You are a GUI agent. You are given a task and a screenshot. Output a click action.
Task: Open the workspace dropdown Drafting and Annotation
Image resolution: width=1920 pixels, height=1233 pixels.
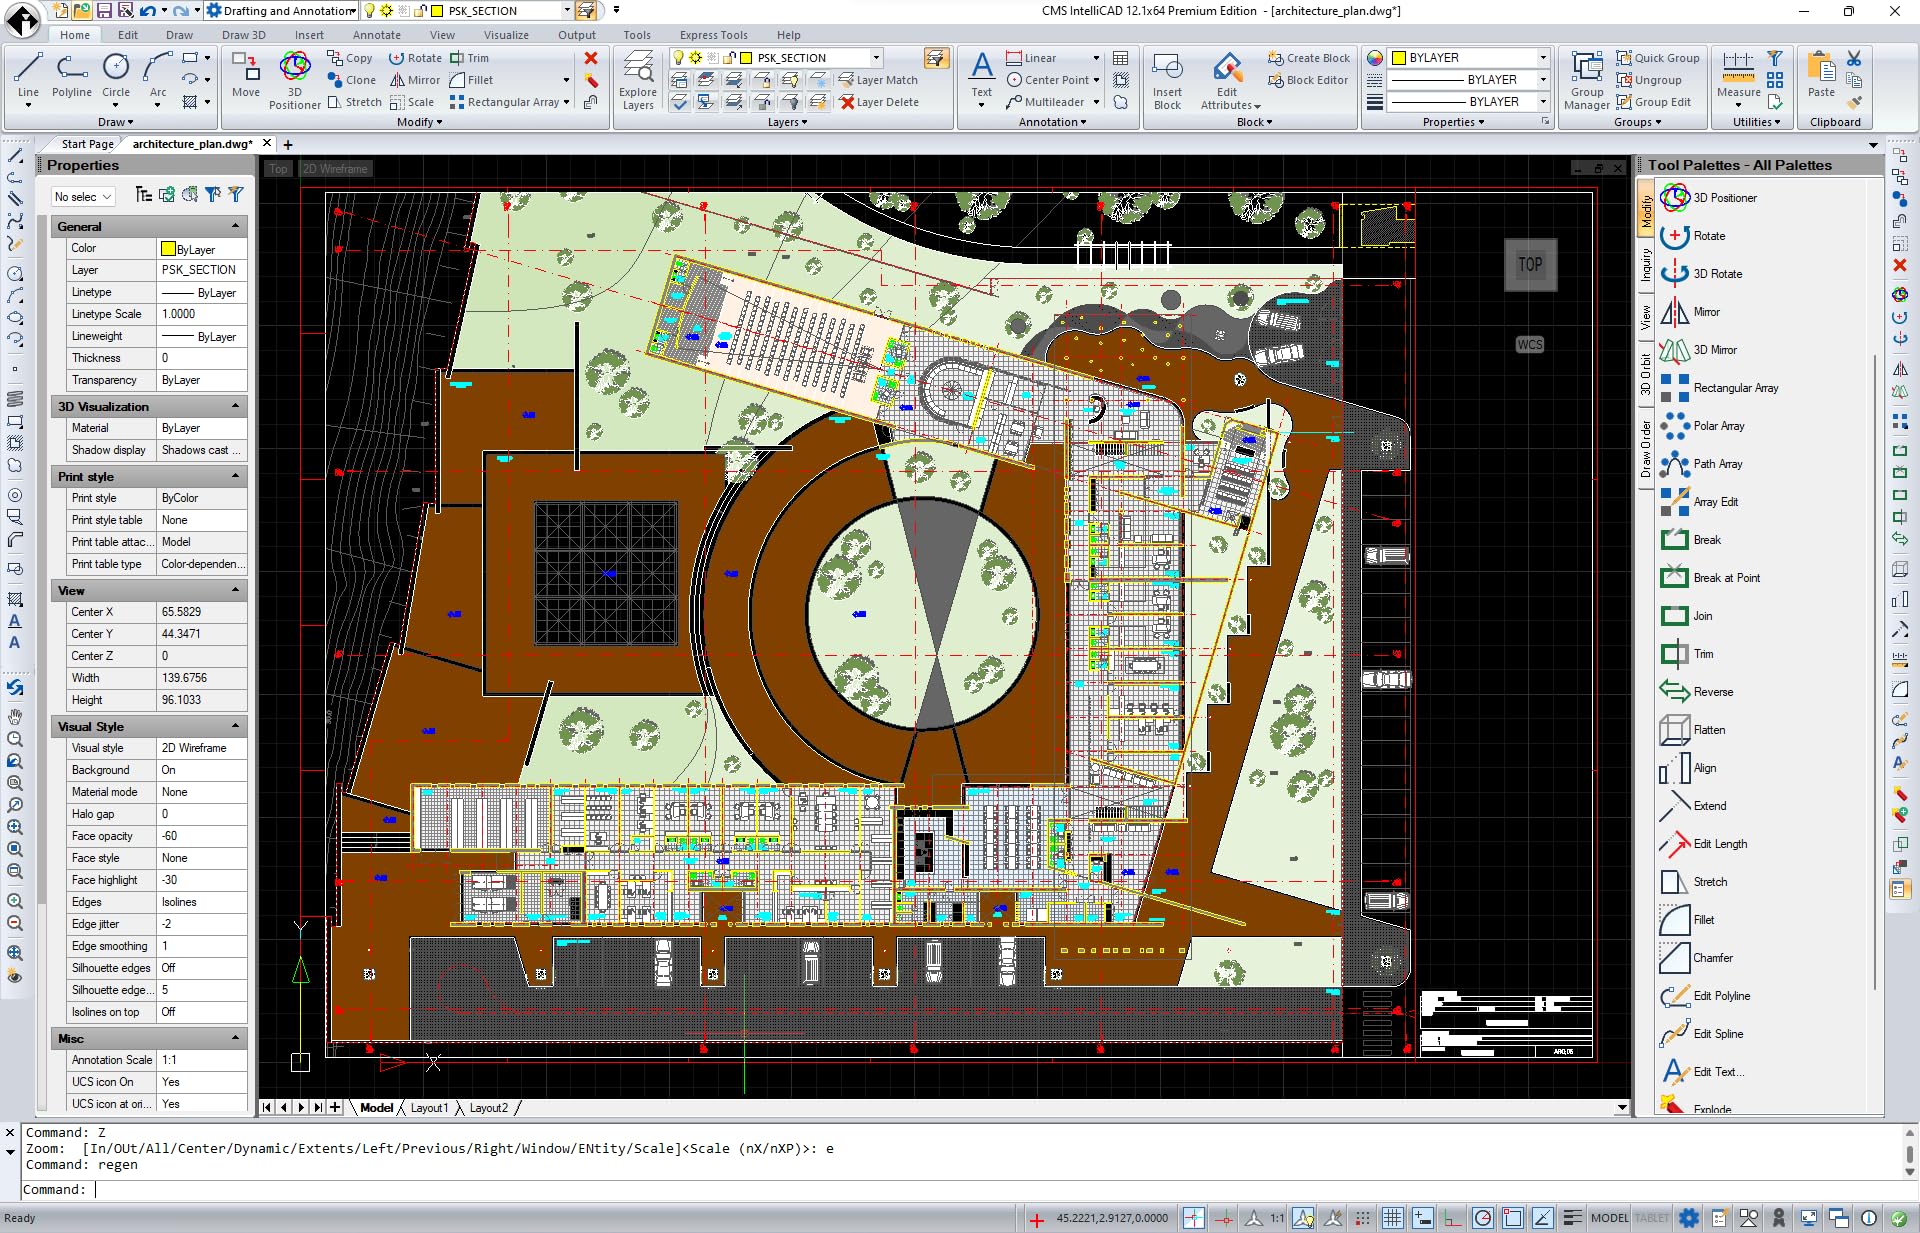[x=282, y=11]
